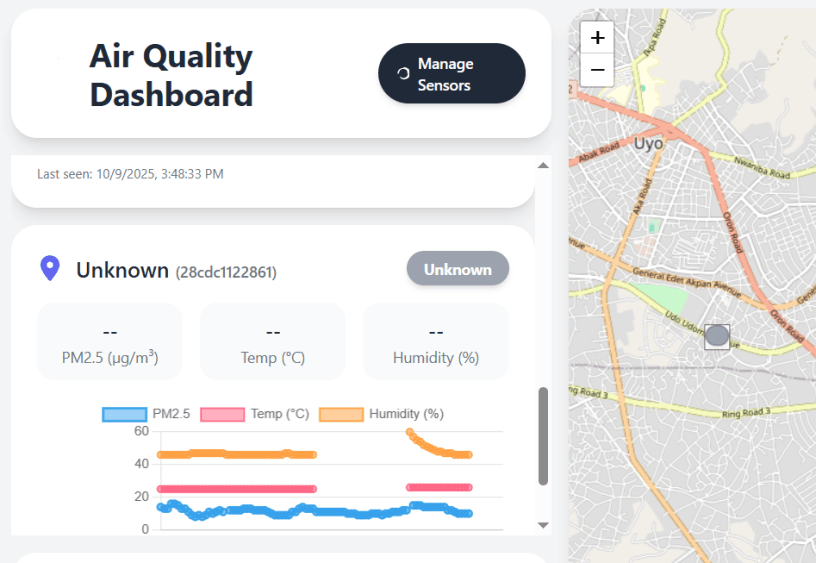Click the Aka Road label on the map

[x=642, y=197]
